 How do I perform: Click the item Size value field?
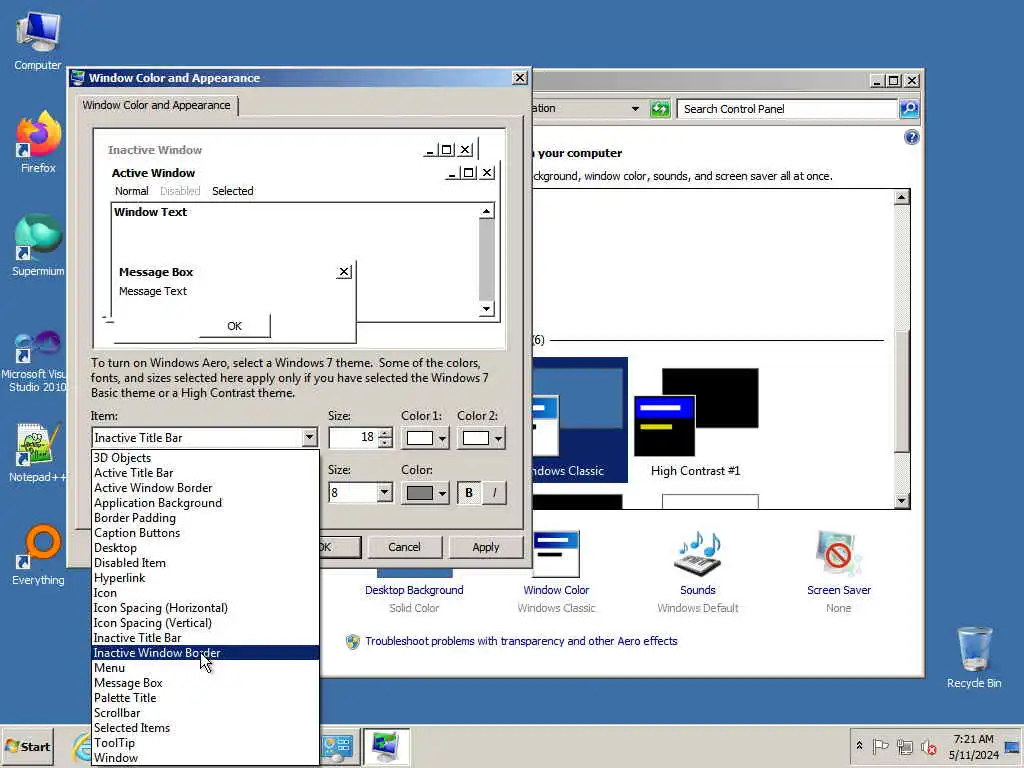coord(353,438)
